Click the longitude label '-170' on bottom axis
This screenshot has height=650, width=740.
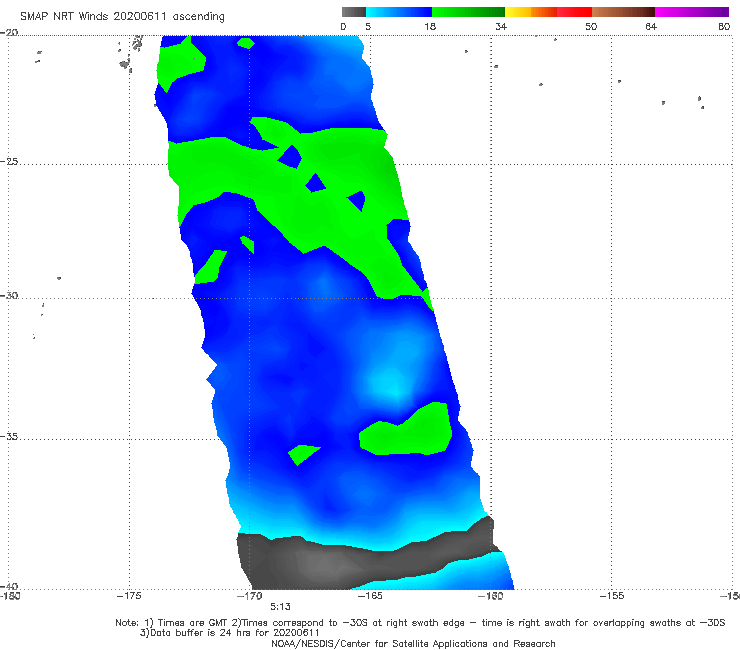pos(250,596)
